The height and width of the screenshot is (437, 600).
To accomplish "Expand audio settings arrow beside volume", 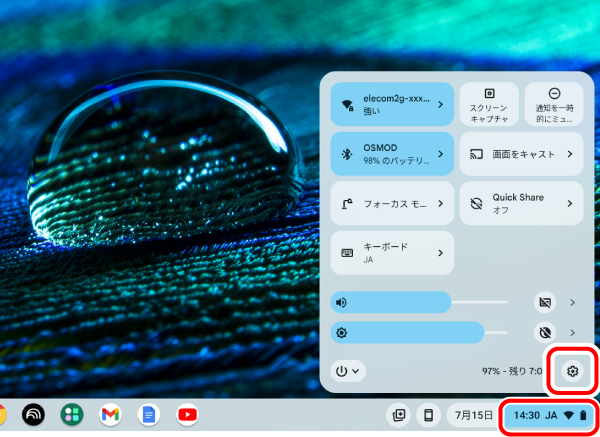I will click(x=572, y=301).
